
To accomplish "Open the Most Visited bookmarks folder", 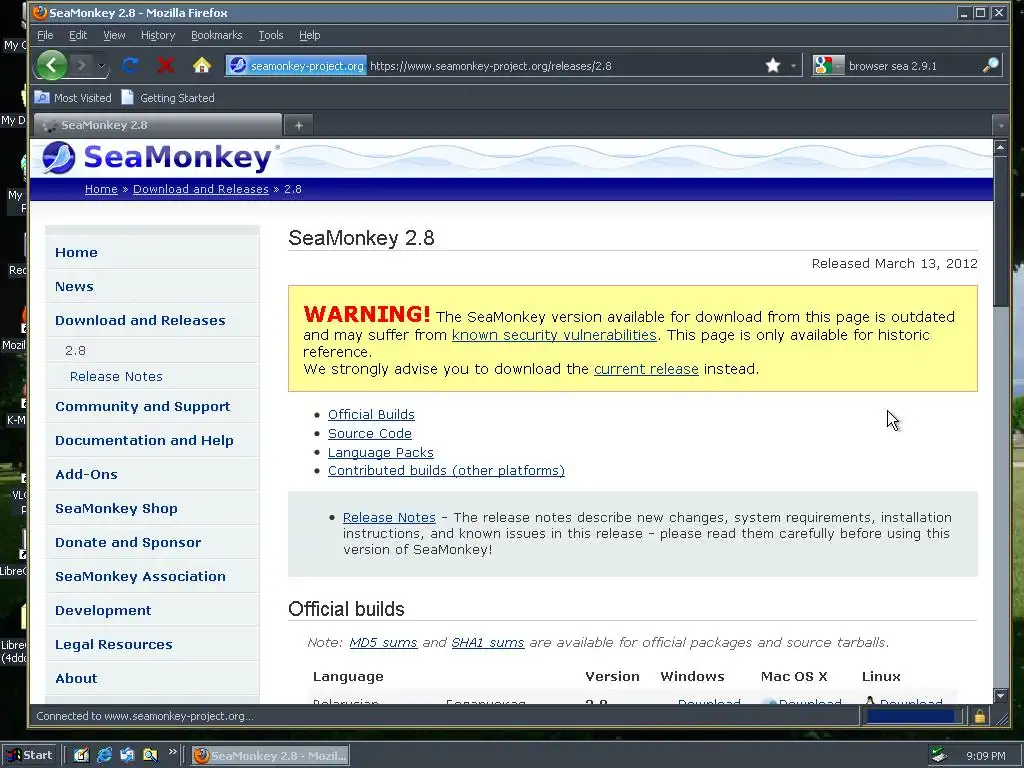I will click(x=73, y=98).
